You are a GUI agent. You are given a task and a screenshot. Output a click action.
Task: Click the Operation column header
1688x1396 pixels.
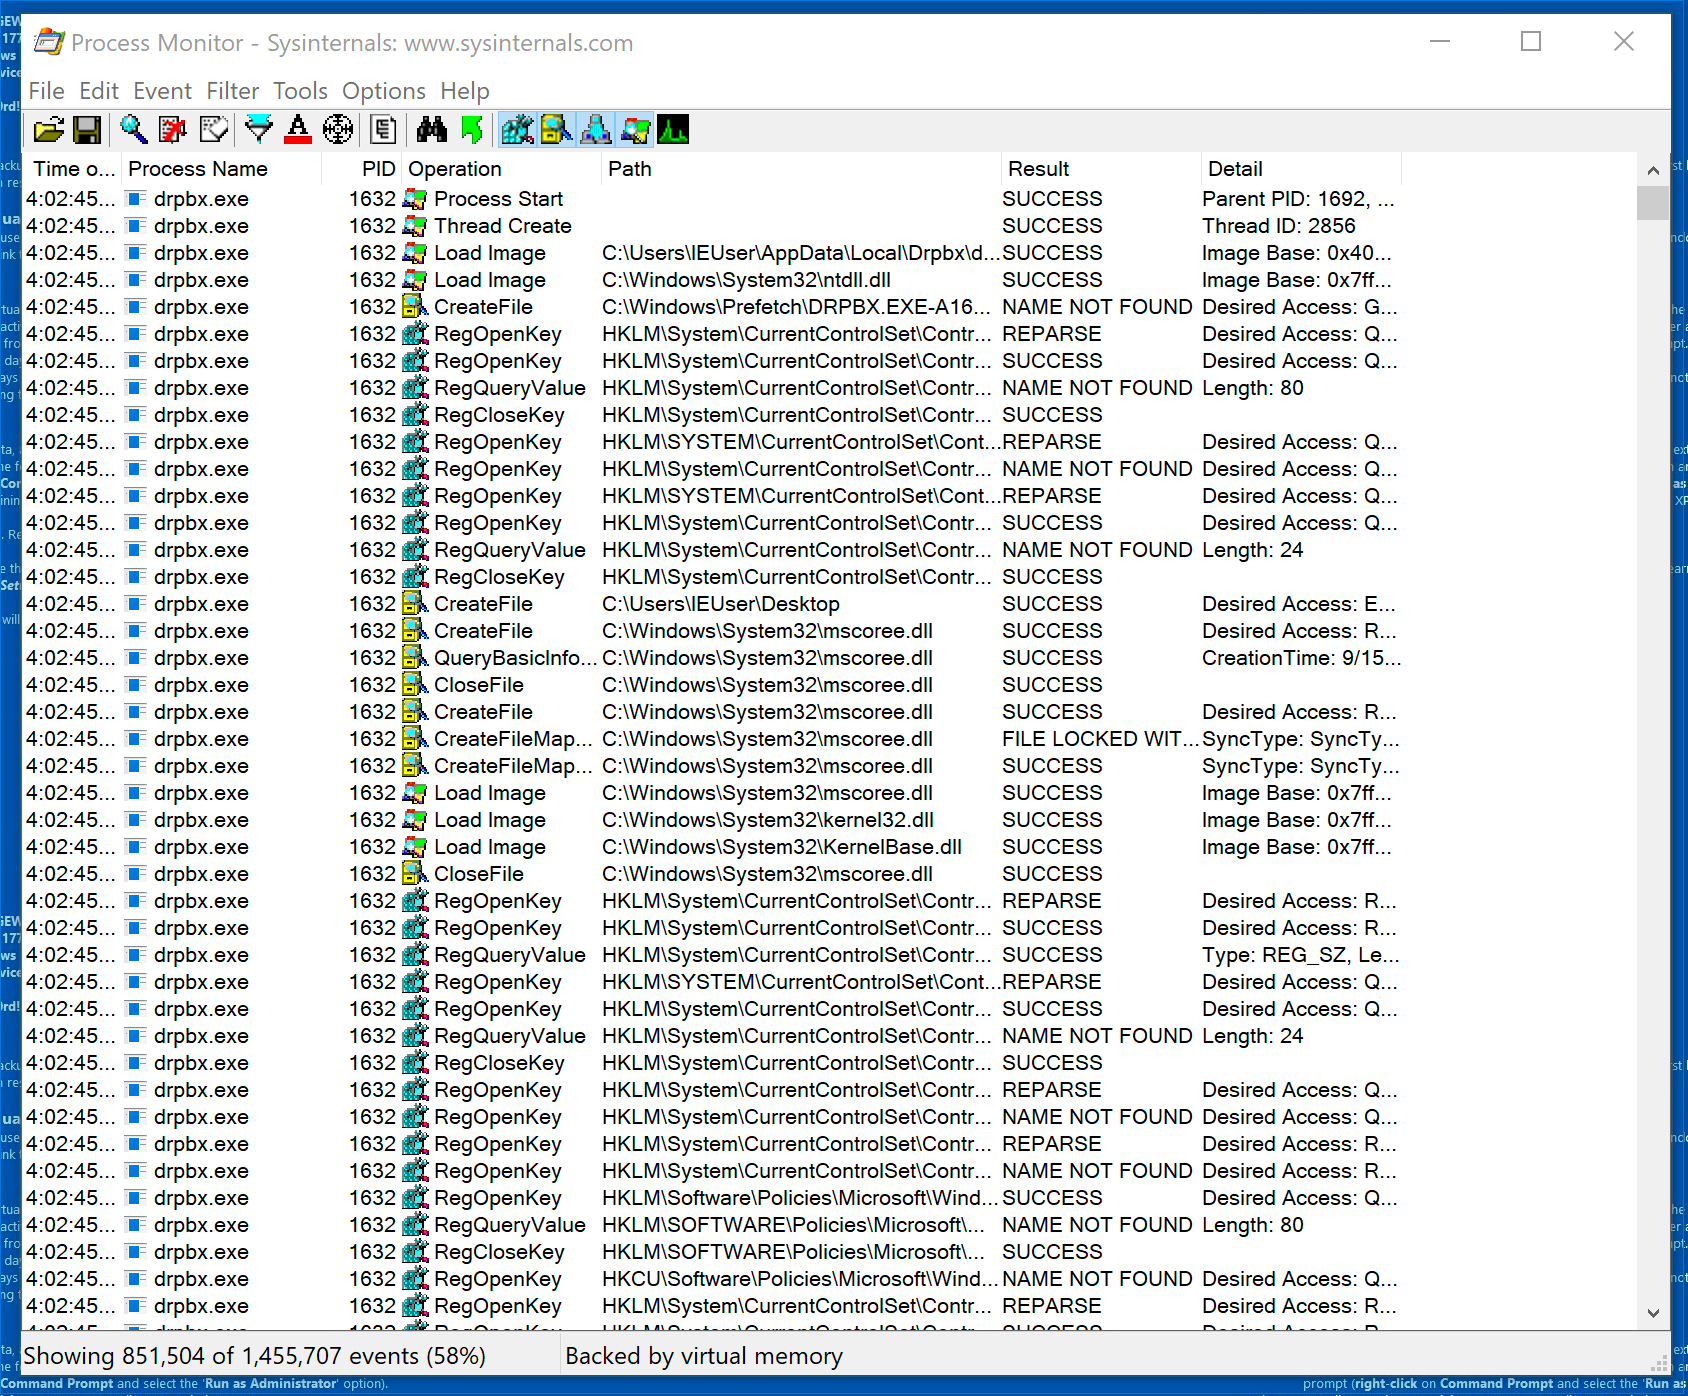(x=501, y=169)
